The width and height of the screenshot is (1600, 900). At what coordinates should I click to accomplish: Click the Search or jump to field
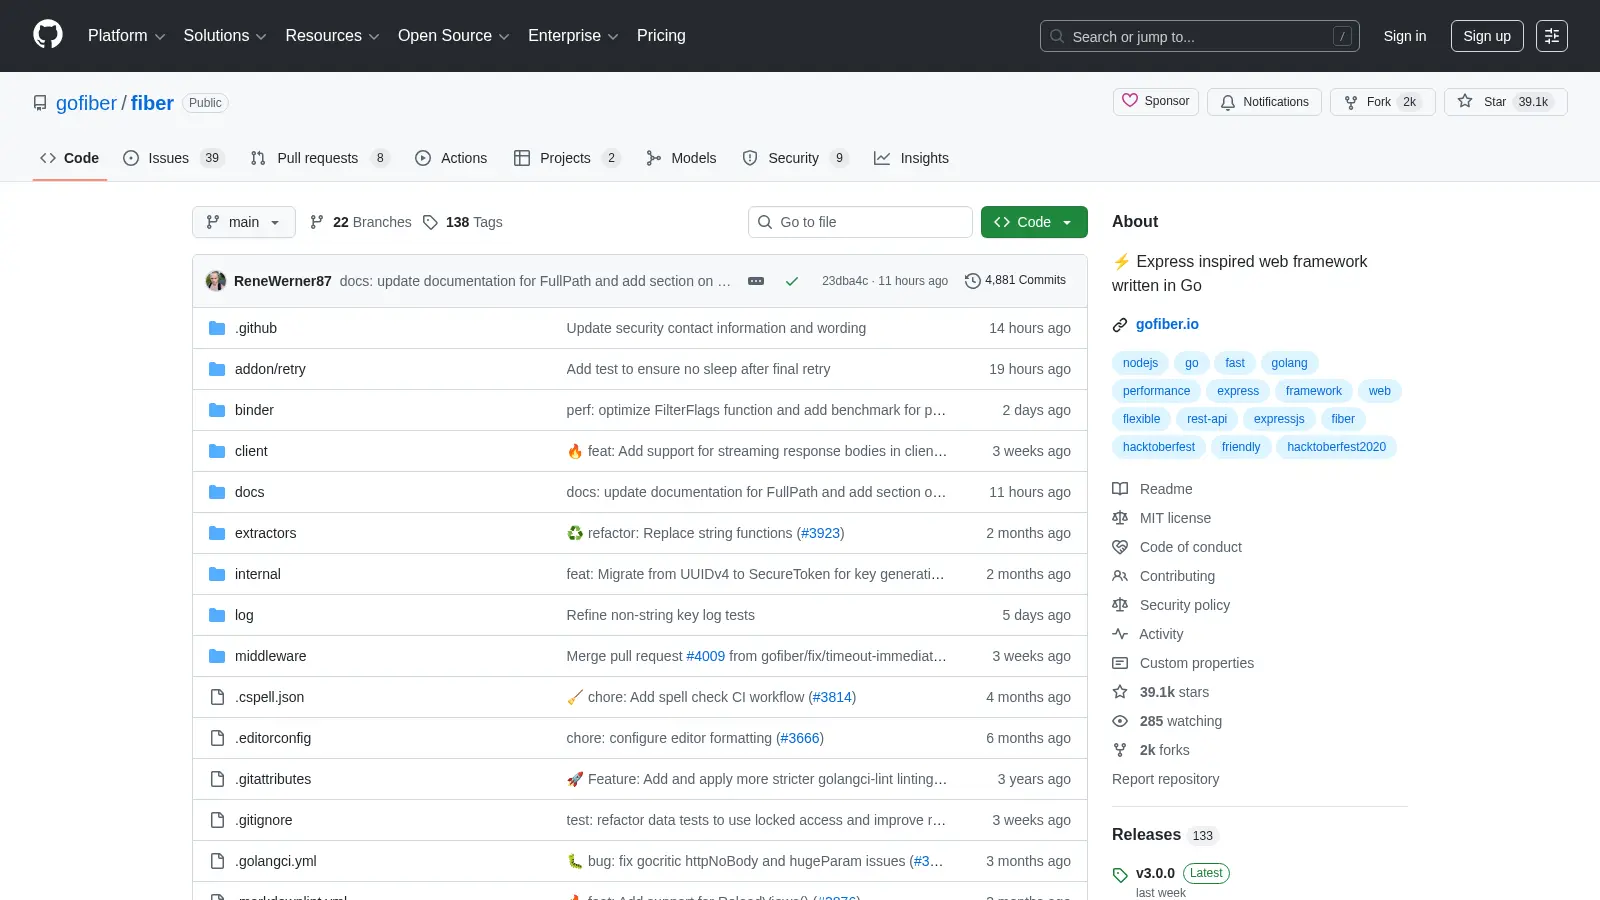point(1200,36)
